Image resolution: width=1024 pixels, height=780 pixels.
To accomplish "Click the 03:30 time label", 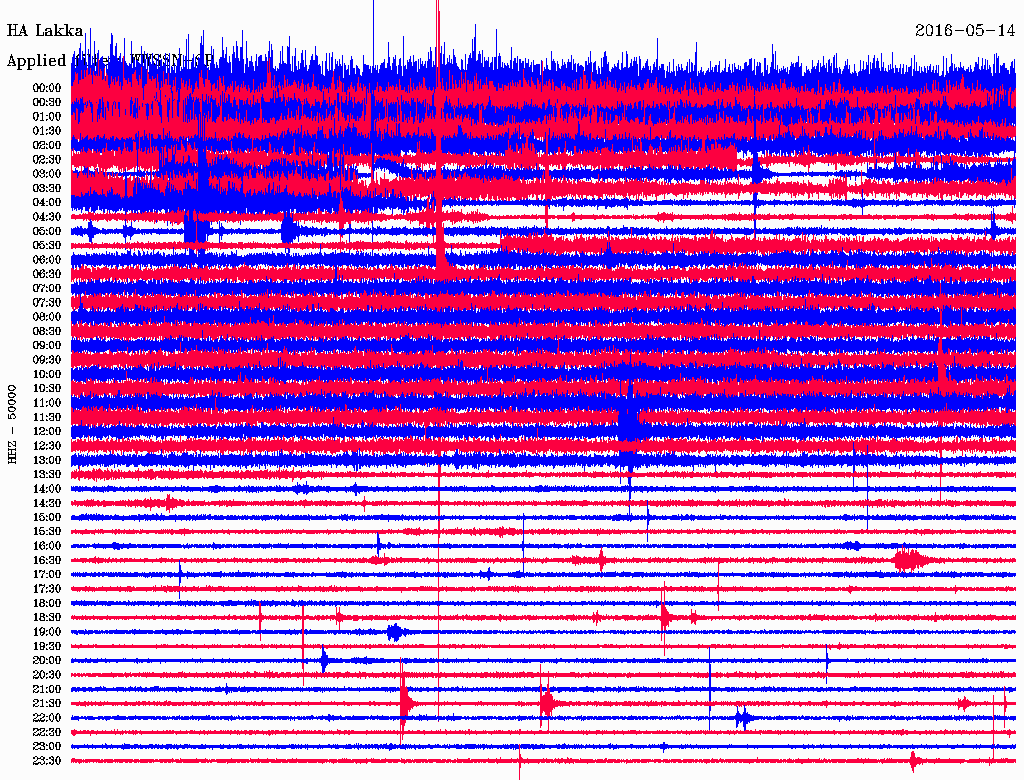I will [47, 189].
